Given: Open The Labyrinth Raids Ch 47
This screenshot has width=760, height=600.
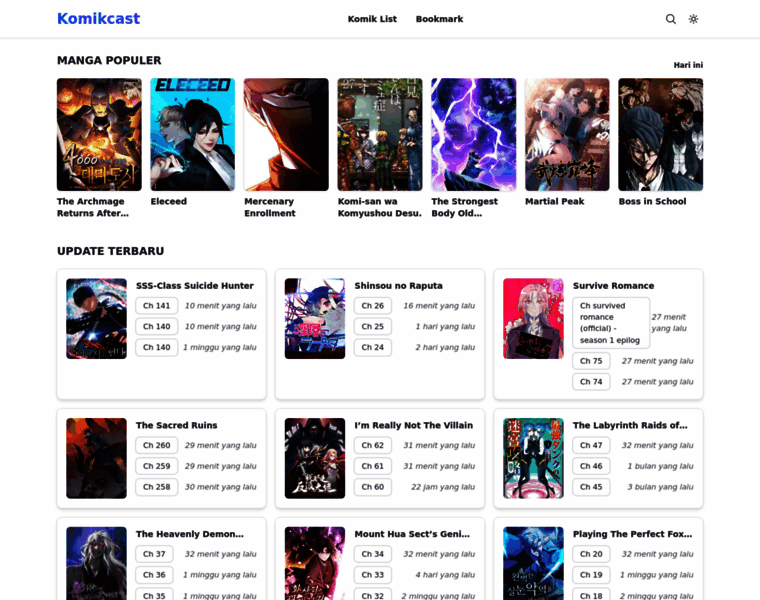Looking at the screenshot, I should tap(591, 445).
